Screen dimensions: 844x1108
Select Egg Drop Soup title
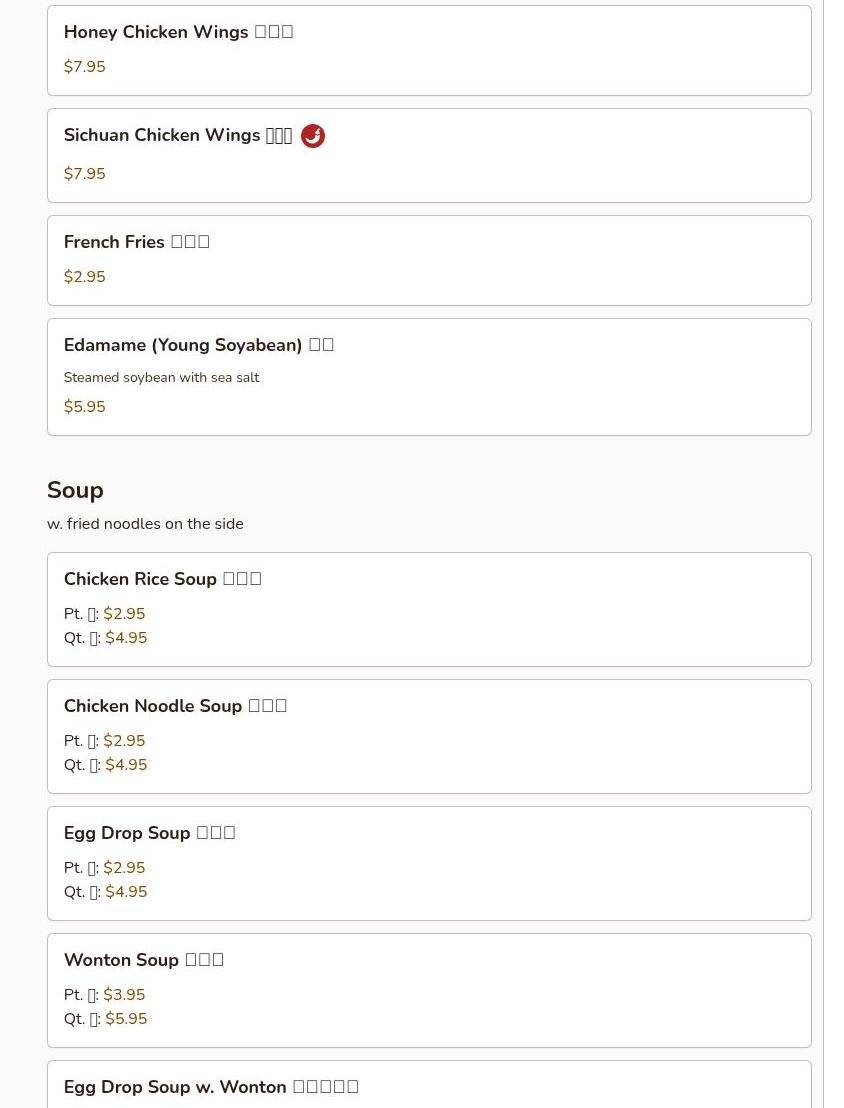coord(149,832)
